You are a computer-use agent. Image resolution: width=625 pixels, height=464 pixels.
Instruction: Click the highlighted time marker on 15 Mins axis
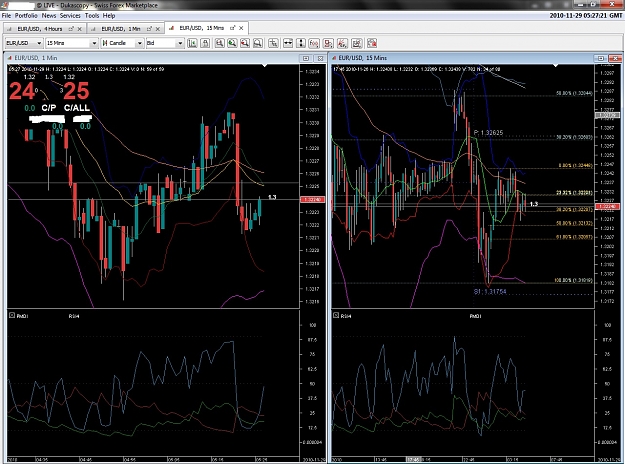click(x=413, y=460)
